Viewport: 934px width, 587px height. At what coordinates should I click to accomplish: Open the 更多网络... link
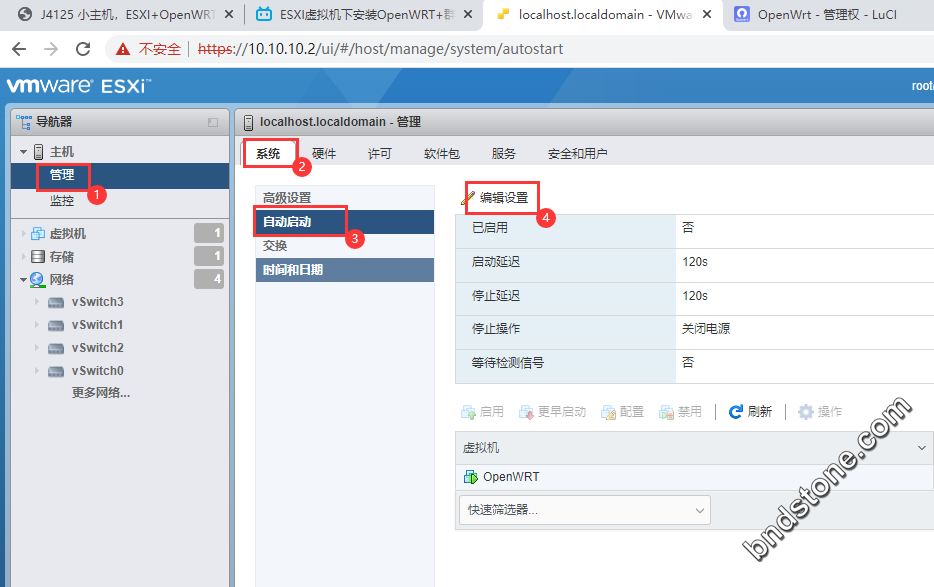click(x=101, y=393)
